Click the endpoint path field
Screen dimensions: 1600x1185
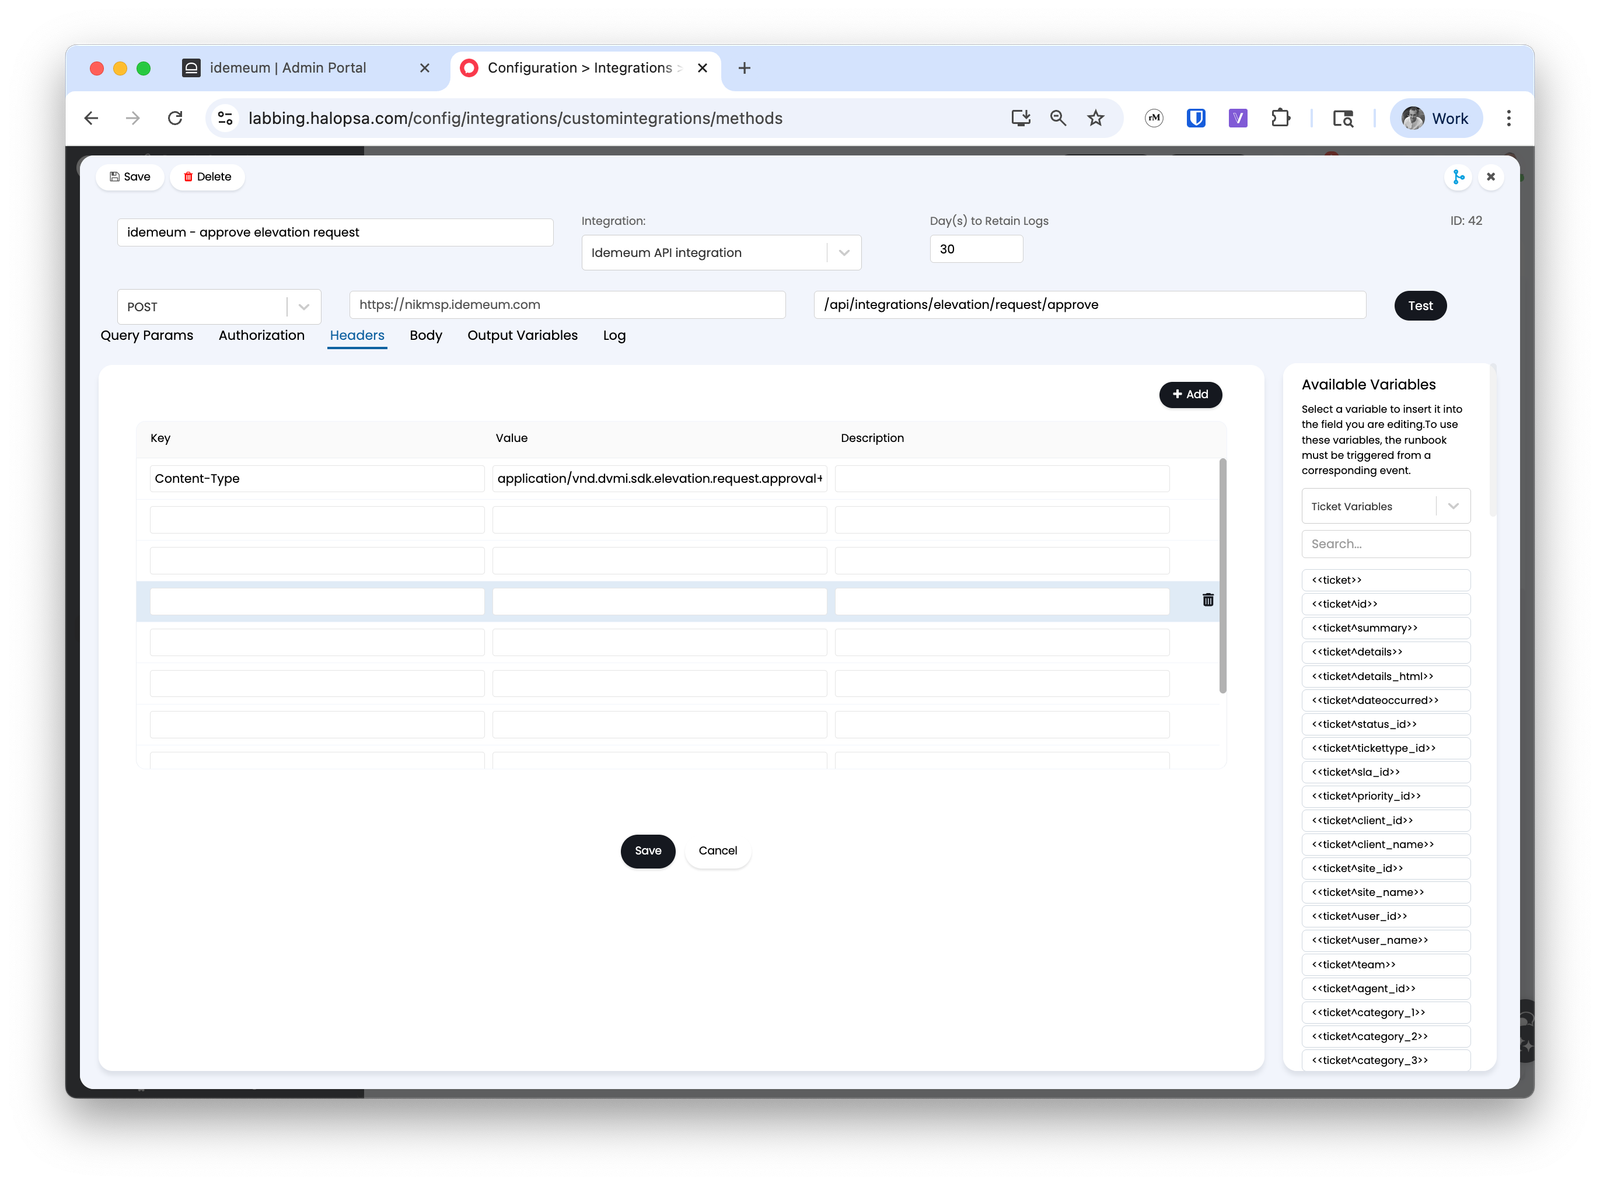[x=1090, y=305]
